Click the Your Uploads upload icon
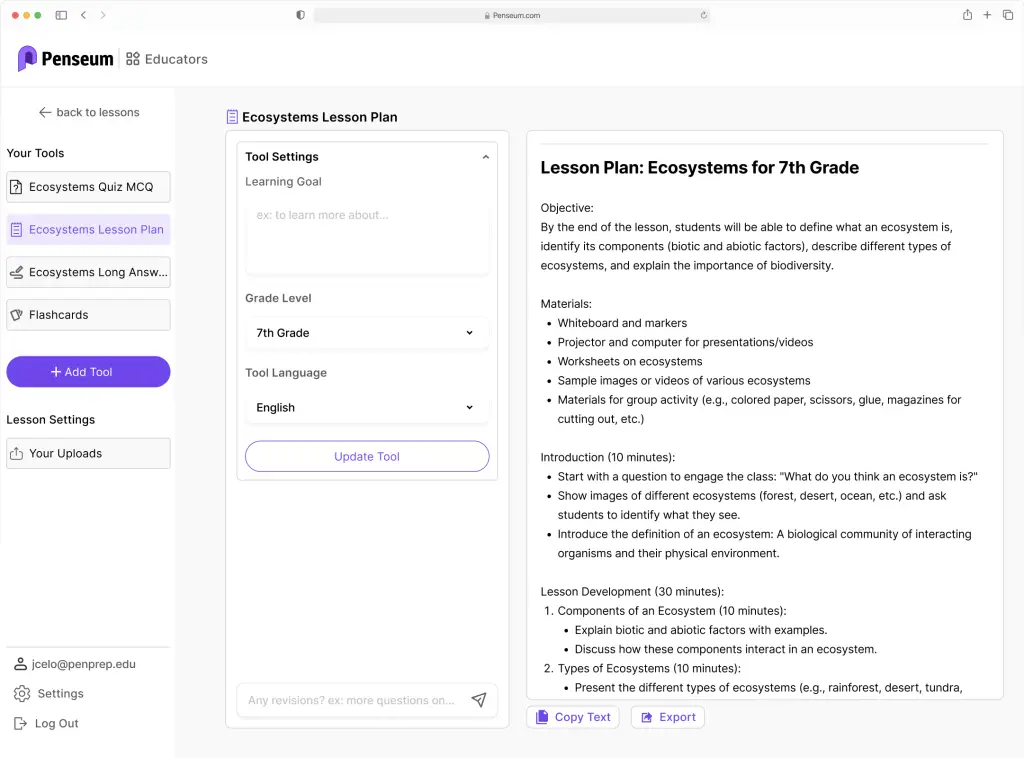 point(16,454)
